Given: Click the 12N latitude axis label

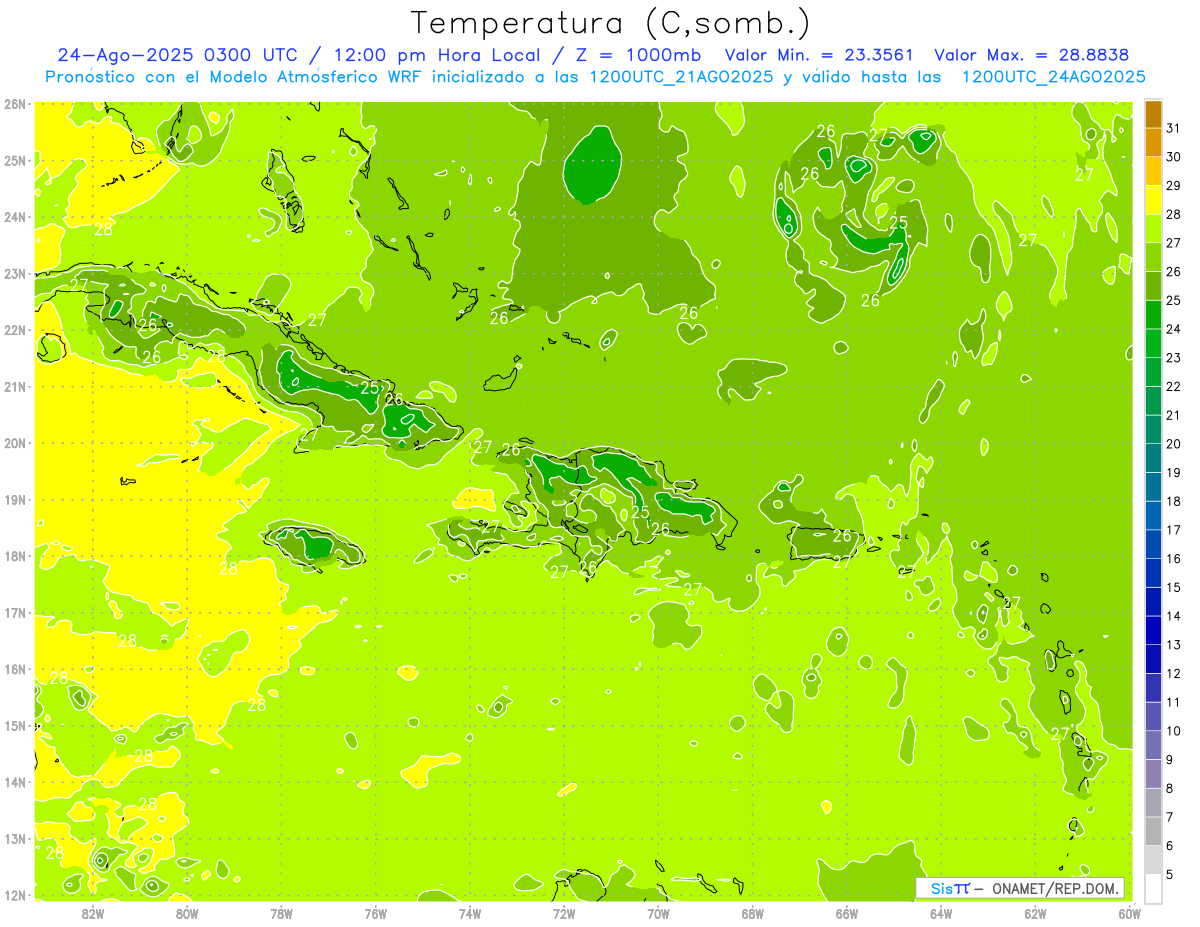Looking at the screenshot, I should pos(15,895).
